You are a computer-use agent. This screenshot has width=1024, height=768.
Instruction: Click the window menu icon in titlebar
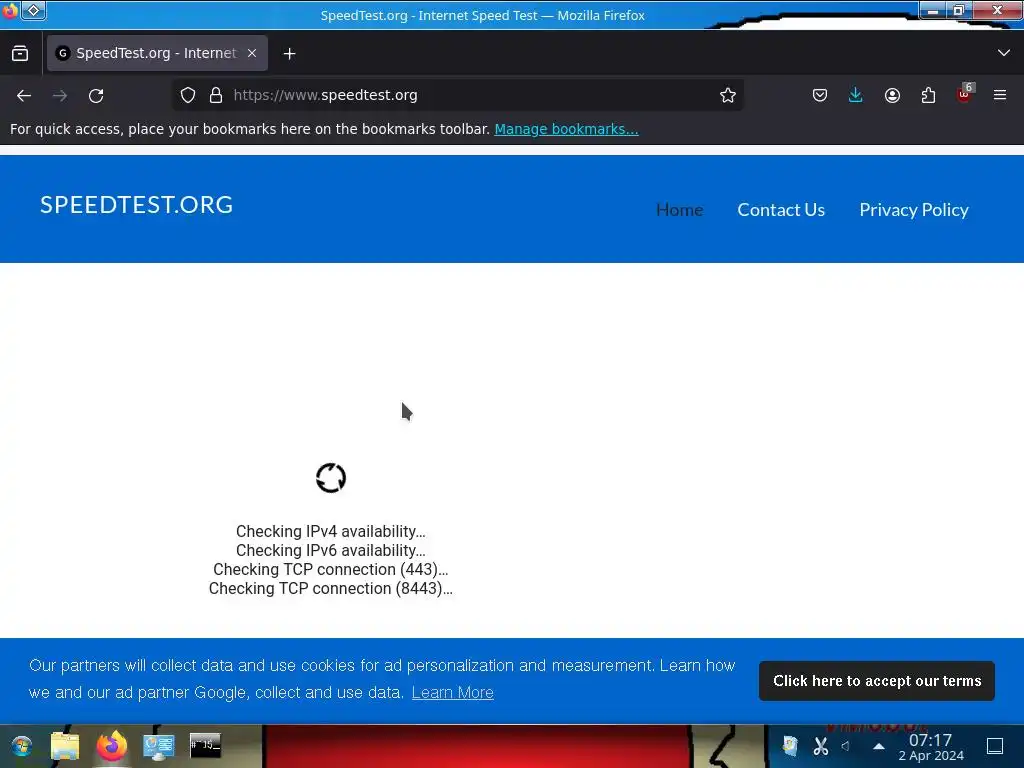(x=9, y=10)
